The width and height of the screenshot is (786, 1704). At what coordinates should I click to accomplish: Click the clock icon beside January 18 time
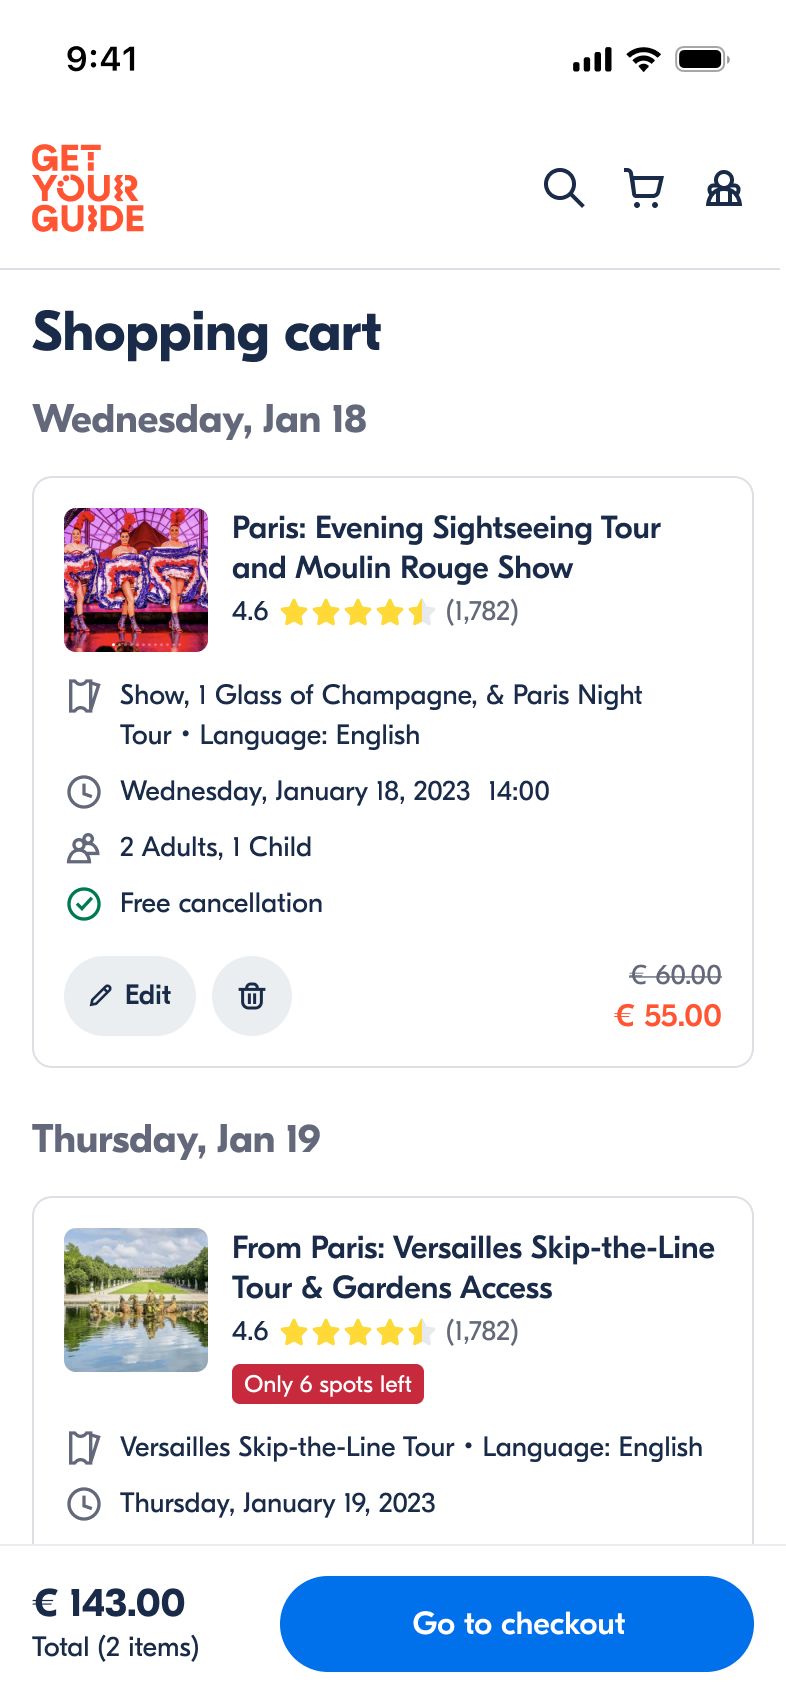pyautogui.click(x=84, y=792)
